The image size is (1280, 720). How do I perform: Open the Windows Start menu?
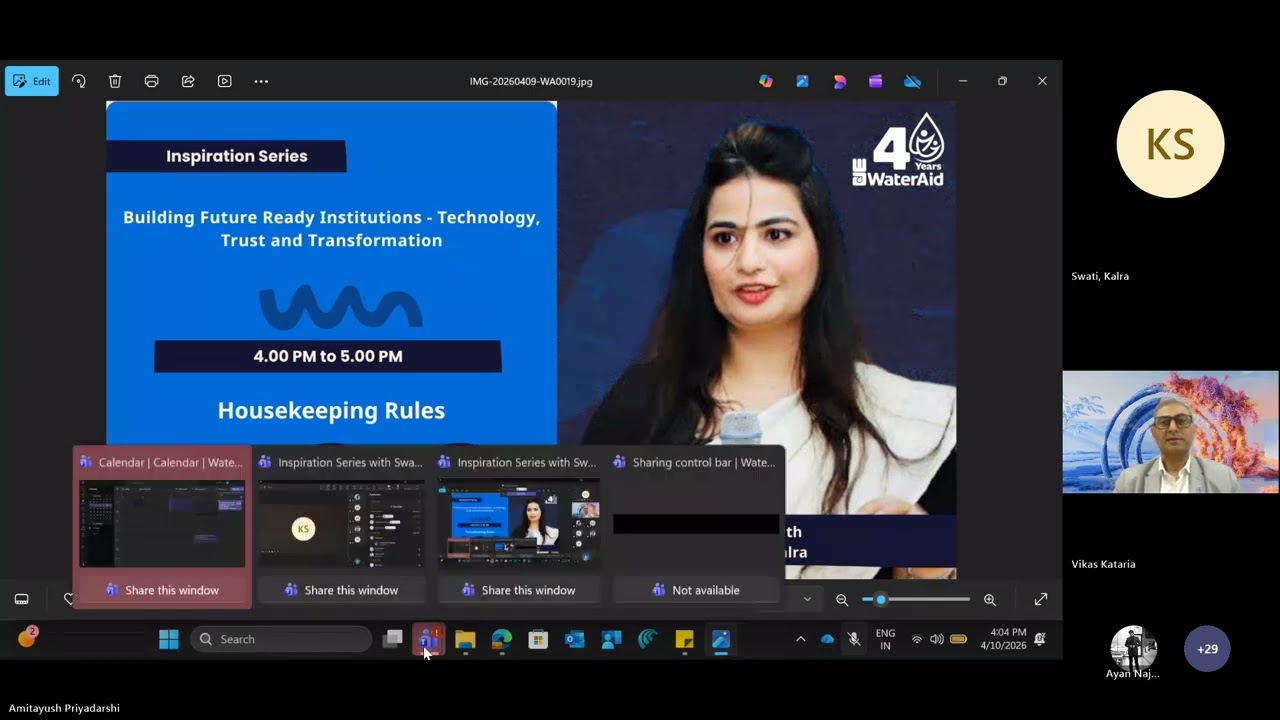169,639
